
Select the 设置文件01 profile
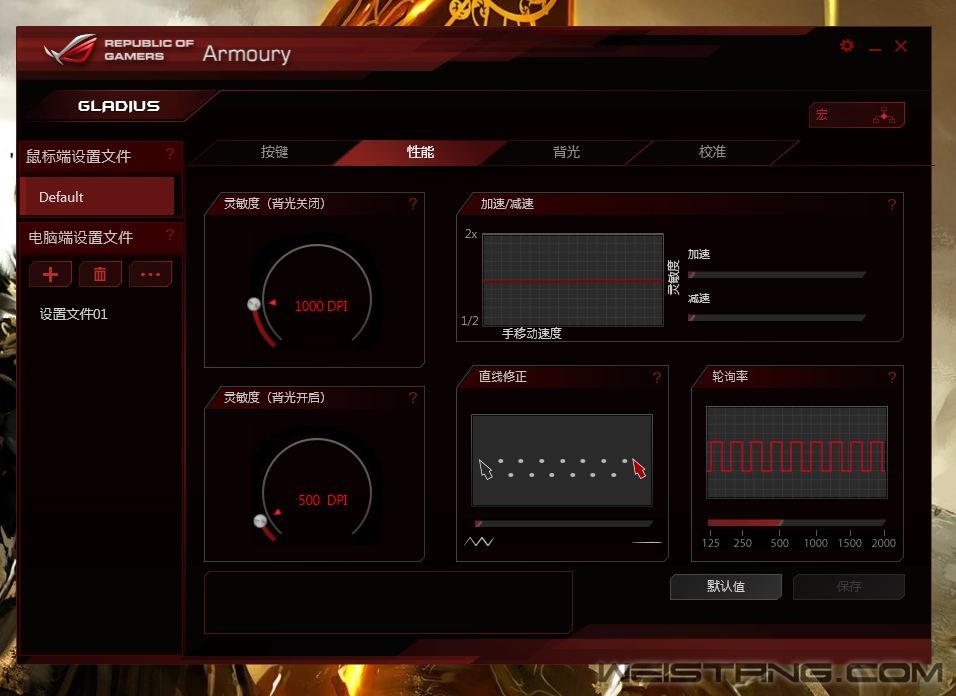pos(74,314)
